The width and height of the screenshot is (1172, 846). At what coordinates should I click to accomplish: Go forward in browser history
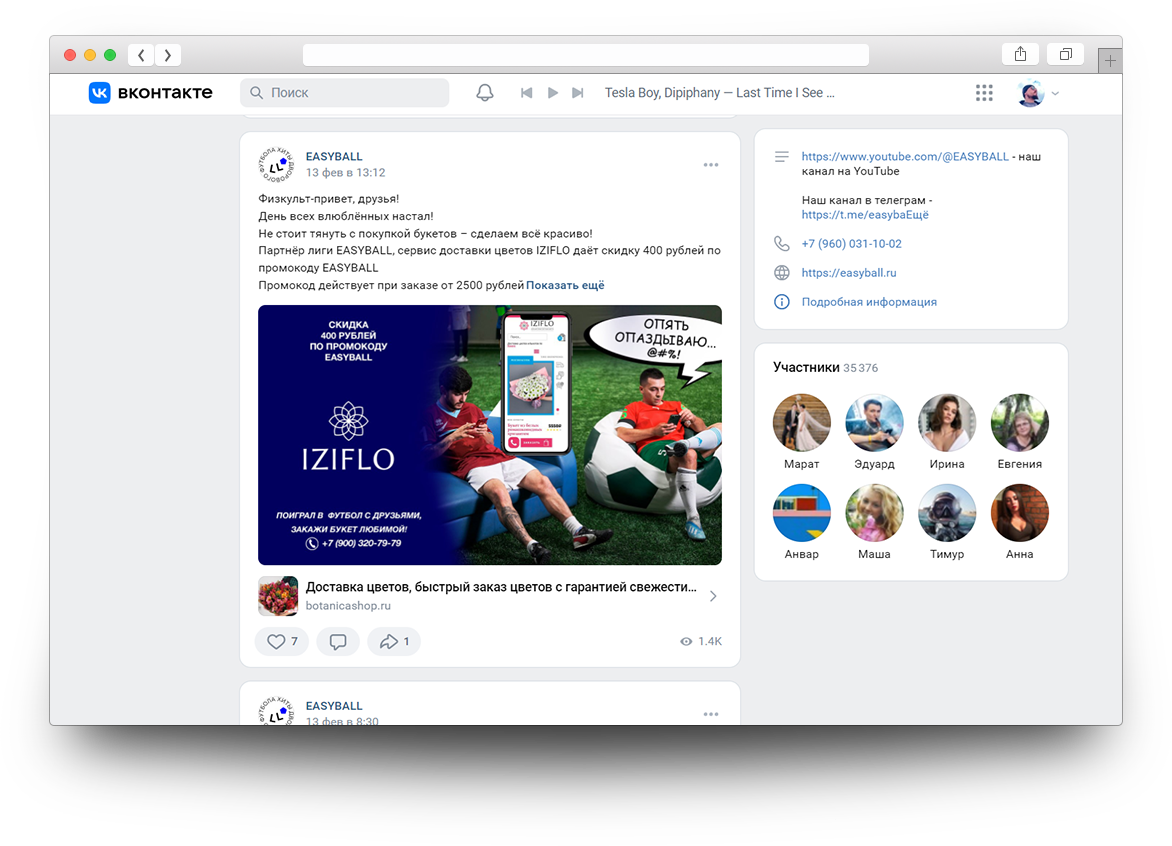tap(167, 55)
